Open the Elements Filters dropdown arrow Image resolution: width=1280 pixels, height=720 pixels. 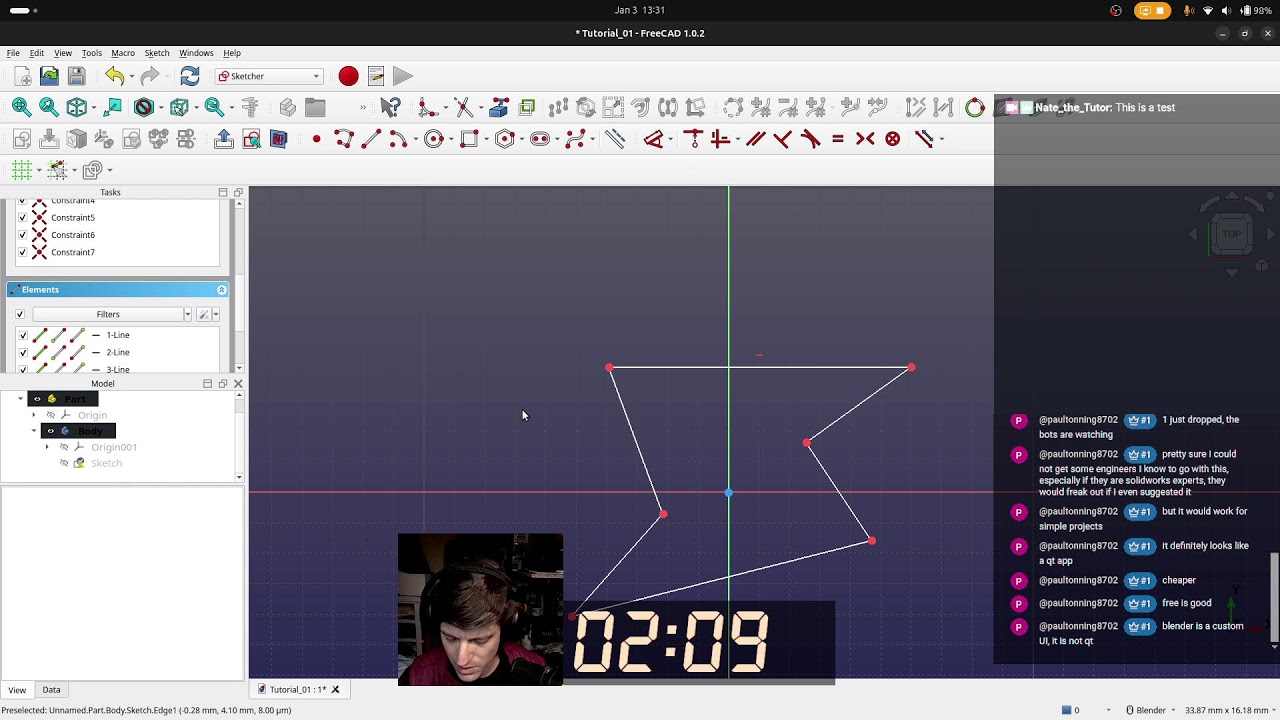[x=187, y=314]
